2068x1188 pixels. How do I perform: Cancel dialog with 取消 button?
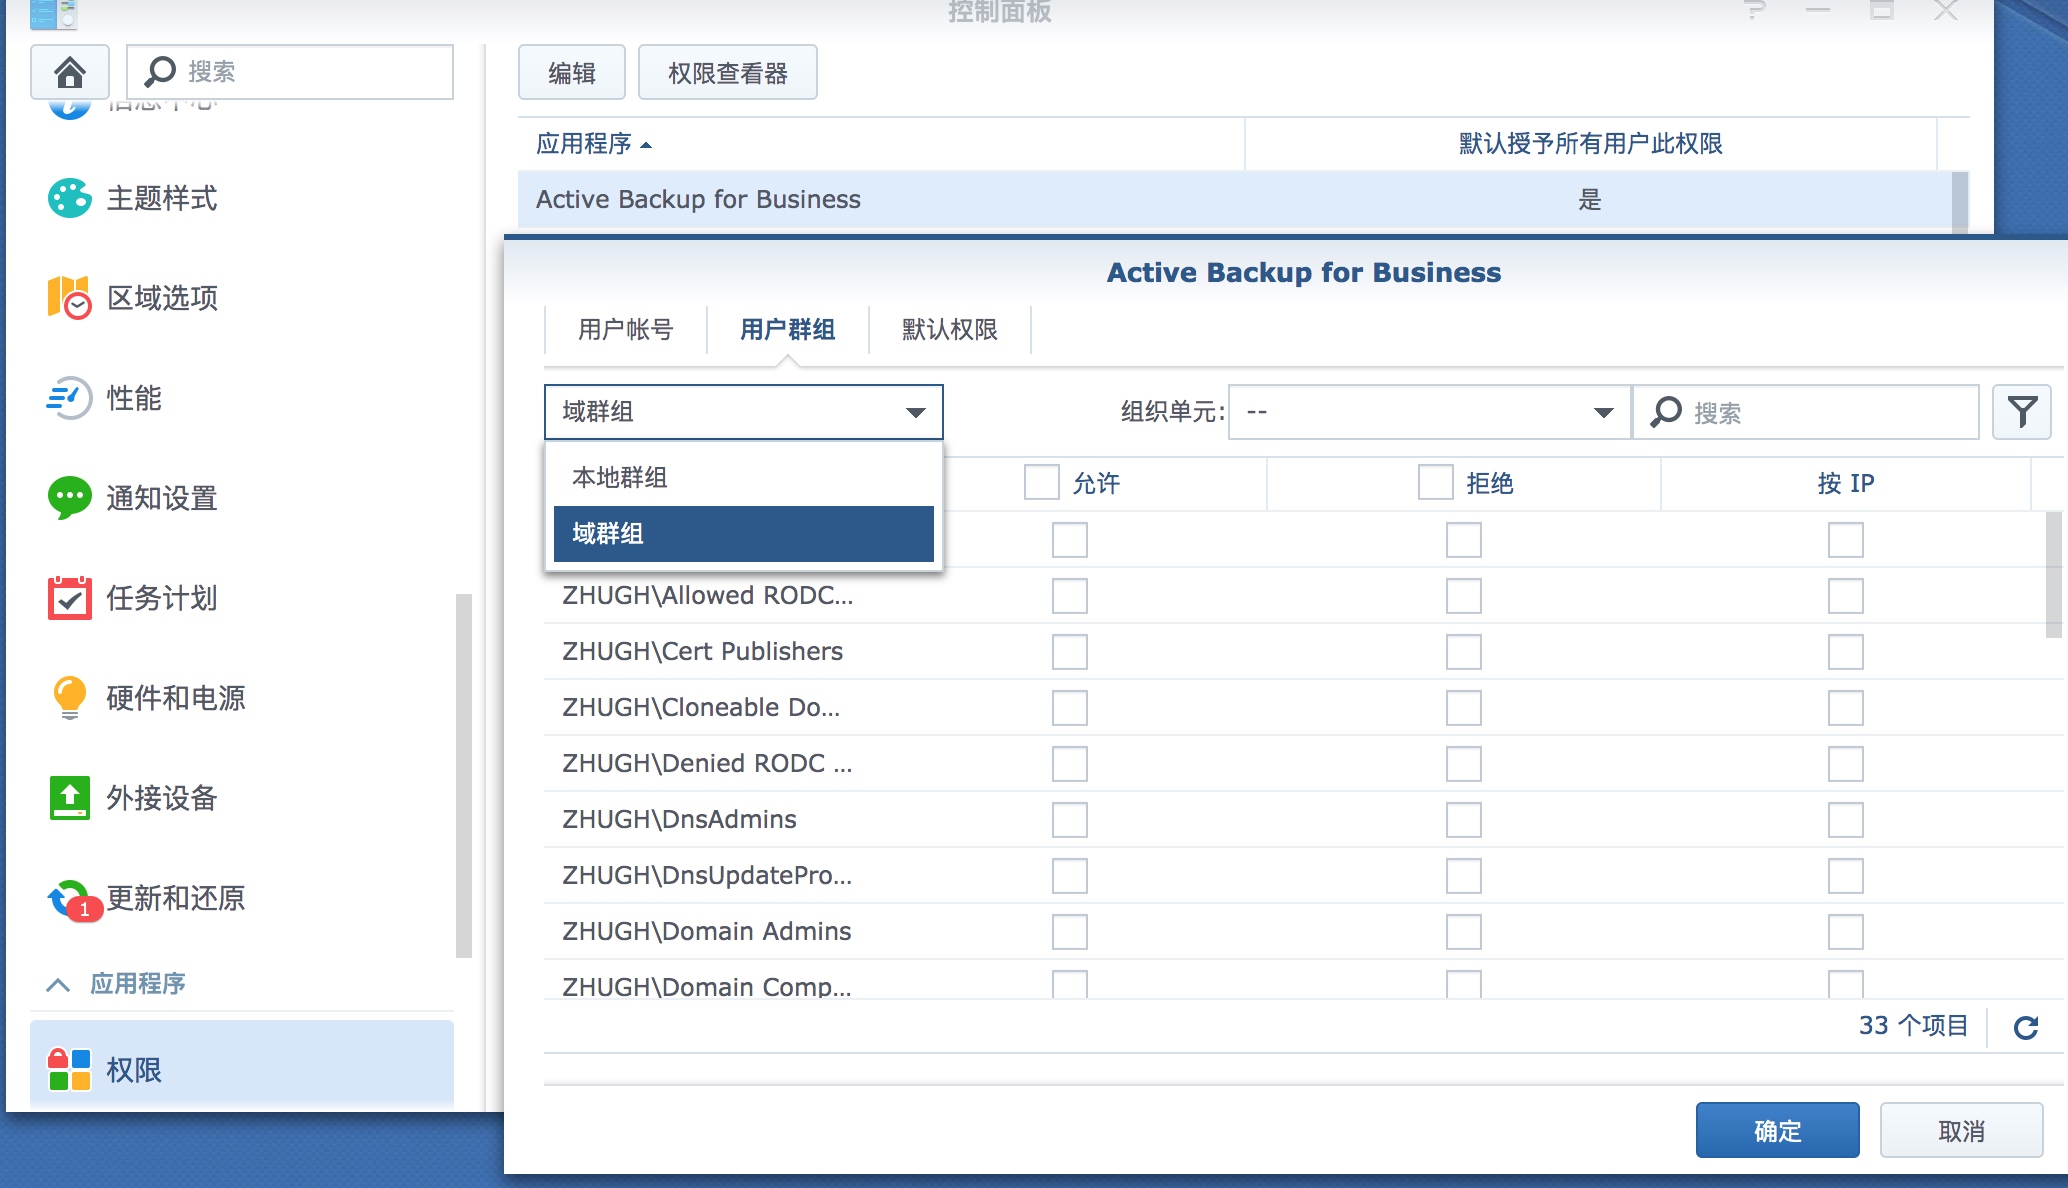[1961, 1131]
